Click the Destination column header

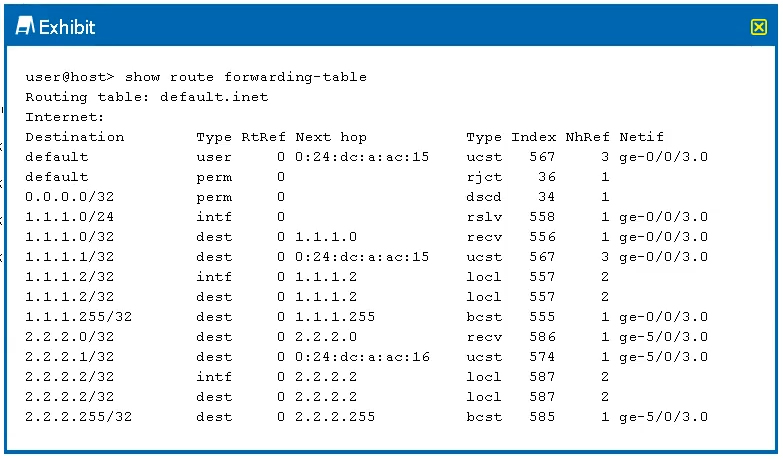coord(75,137)
